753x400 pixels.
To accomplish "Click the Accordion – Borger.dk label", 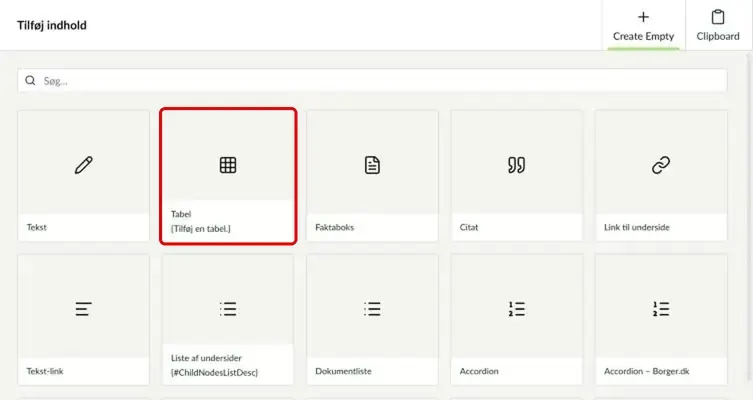I will 647,371.
